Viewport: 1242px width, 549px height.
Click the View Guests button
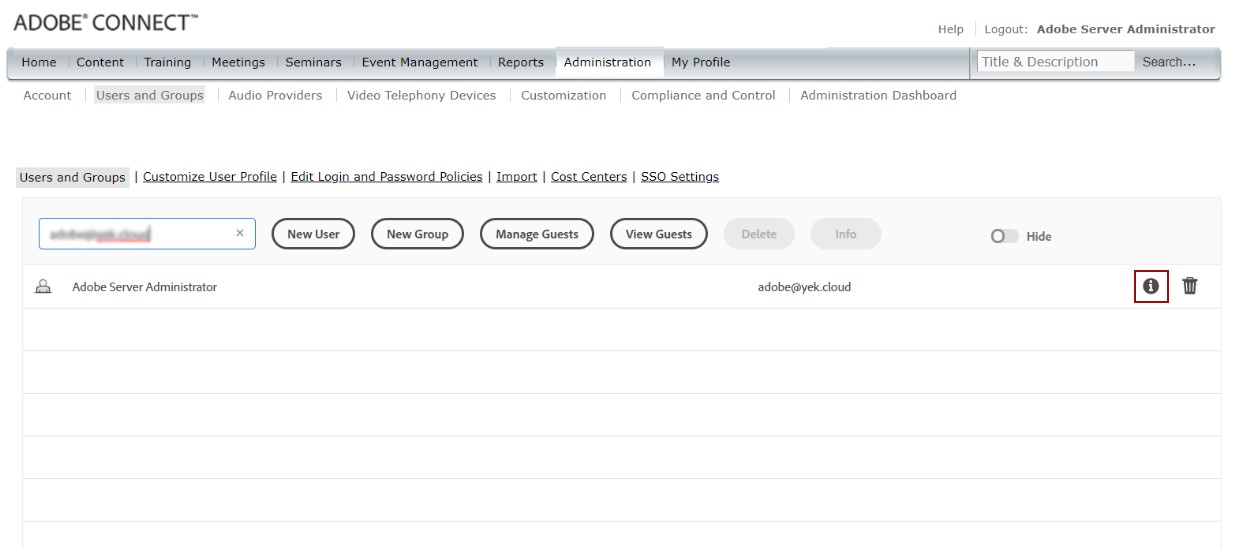pos(659,234)
